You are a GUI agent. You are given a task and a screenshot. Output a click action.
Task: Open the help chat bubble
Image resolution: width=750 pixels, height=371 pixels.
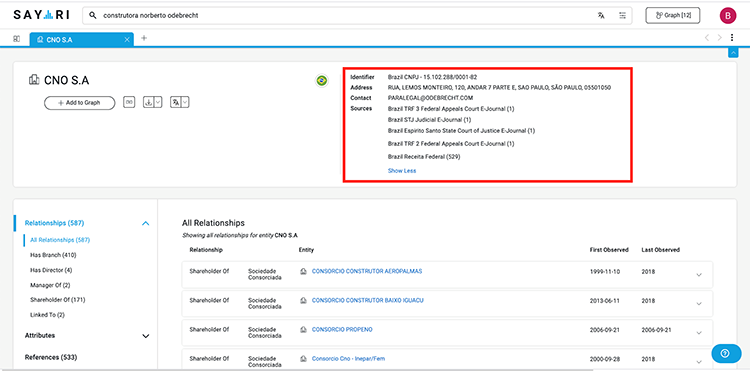coord(726,353)
